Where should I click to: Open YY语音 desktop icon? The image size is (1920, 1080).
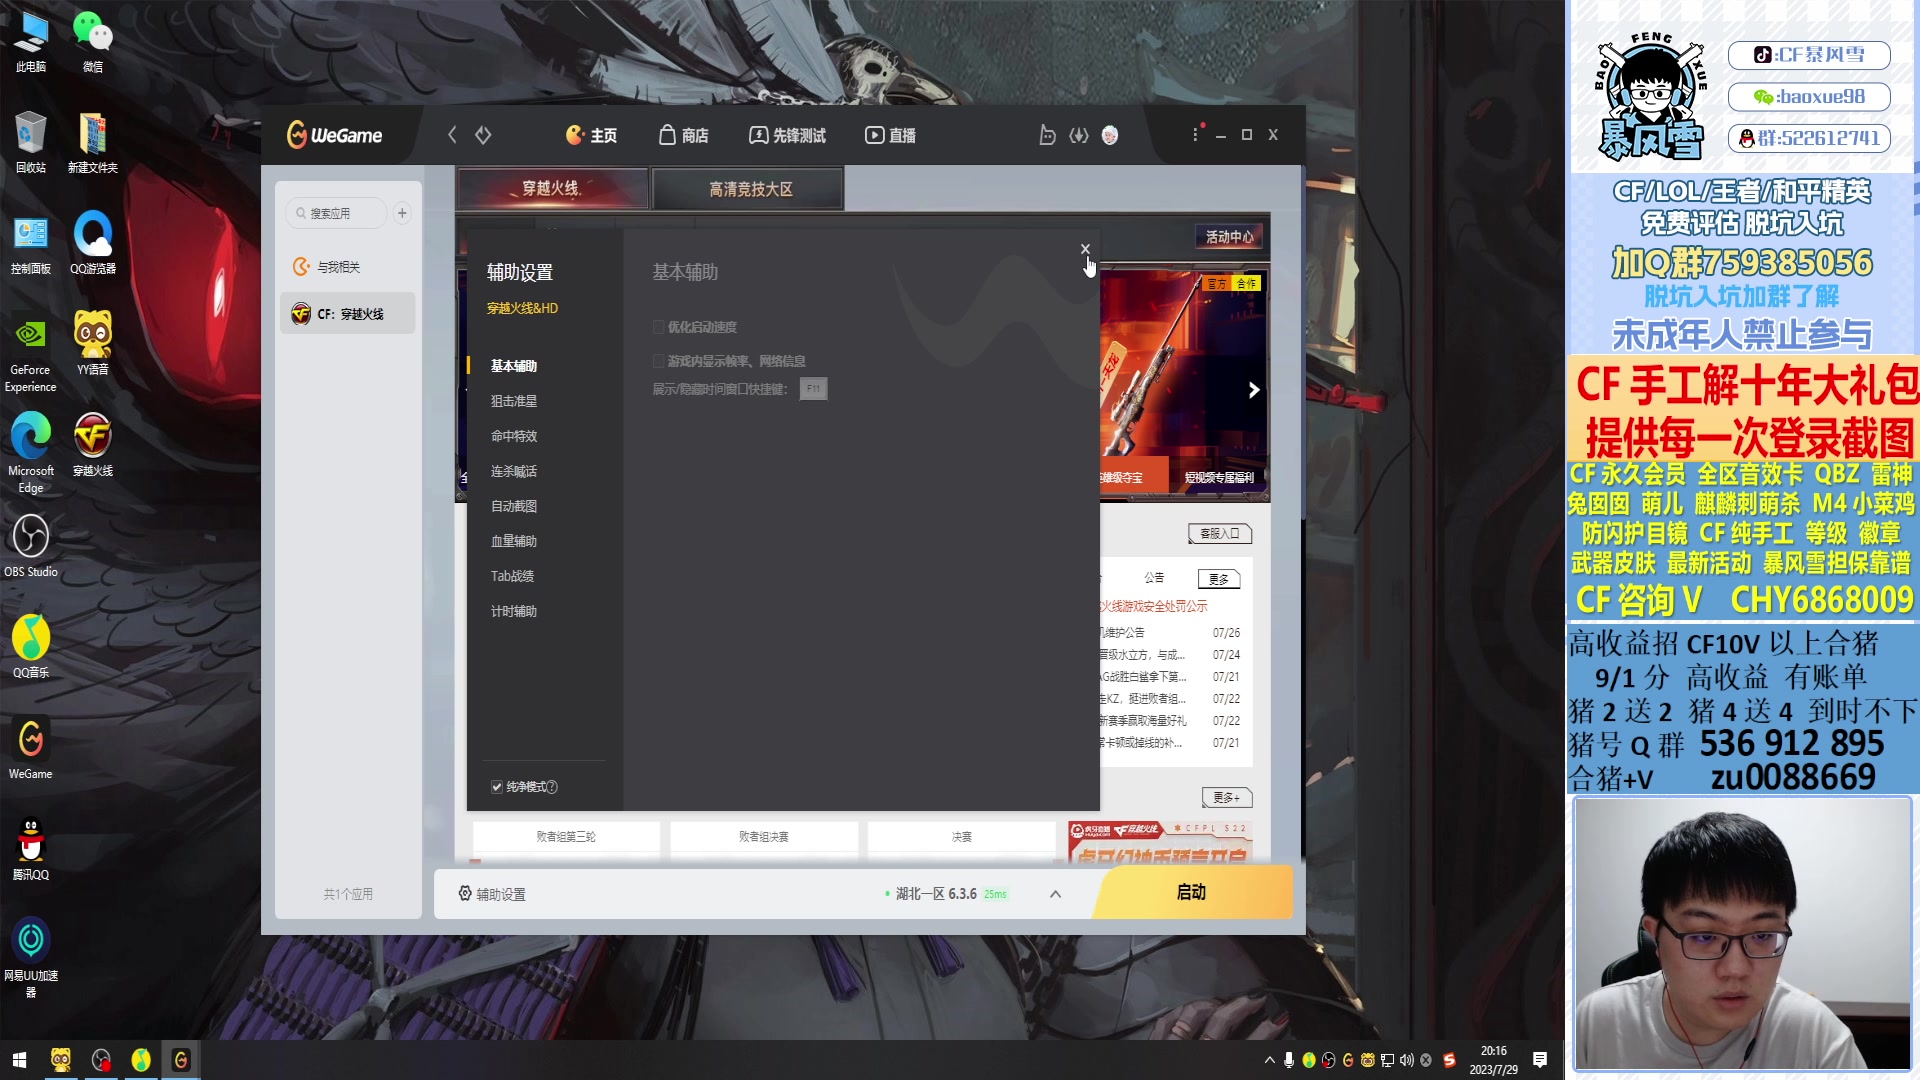[93, 344]
